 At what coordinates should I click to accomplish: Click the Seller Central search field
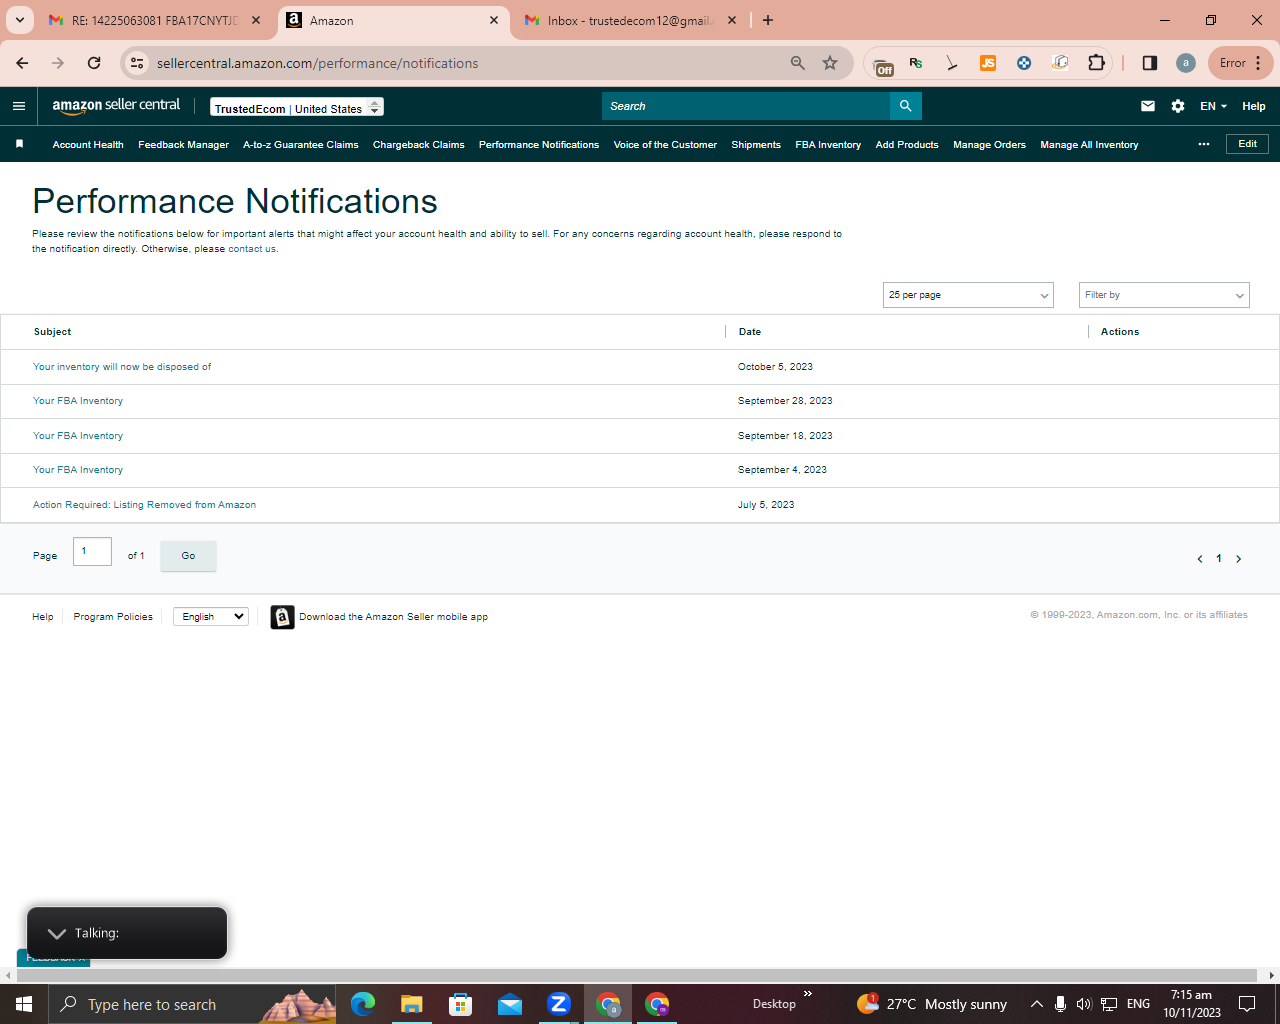(746, 106)
